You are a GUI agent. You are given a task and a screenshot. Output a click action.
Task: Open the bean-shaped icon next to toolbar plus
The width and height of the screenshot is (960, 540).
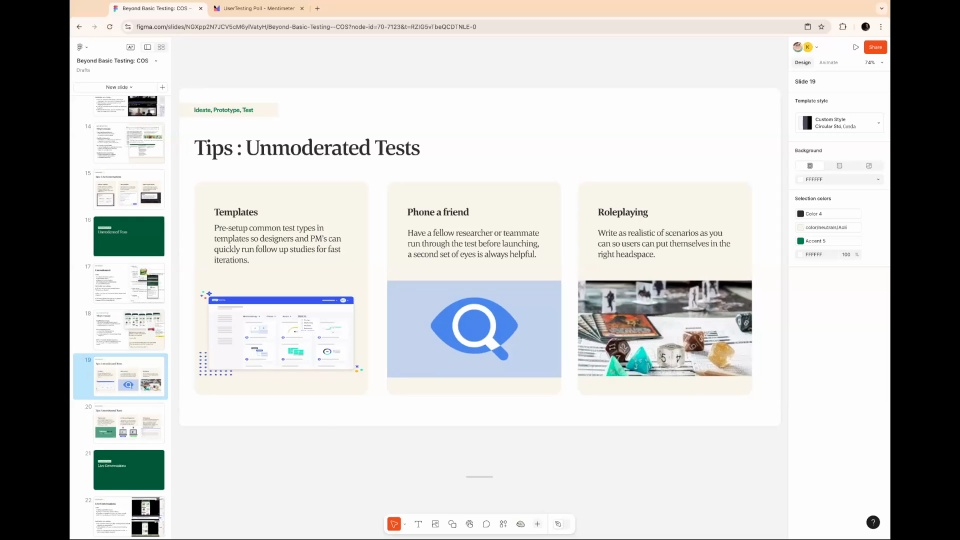point(520,524)
